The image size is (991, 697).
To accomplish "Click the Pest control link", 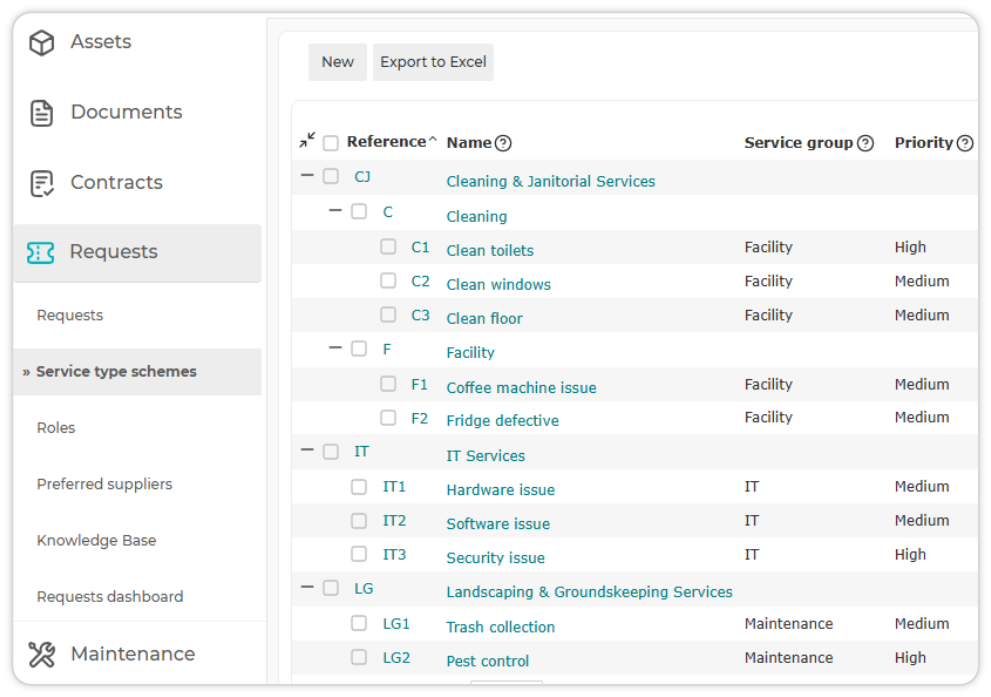I will point(487,661).
